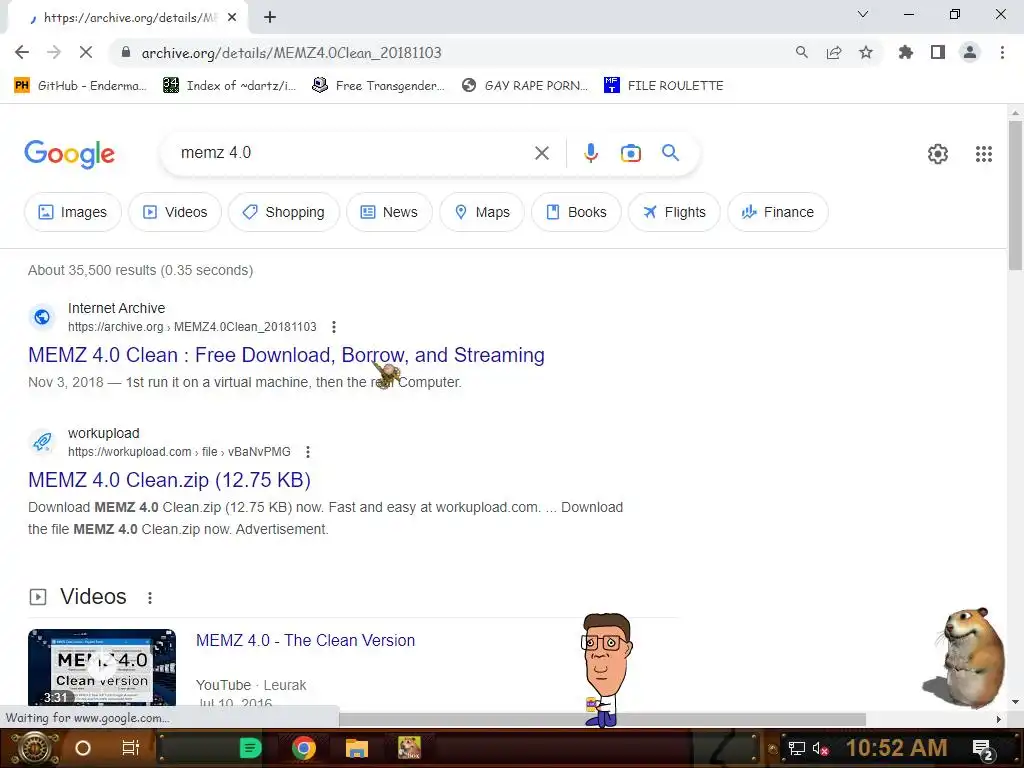This screenshot has height=768, width=1024.
Task: Toggle the browser side panel
Action: pos(938,52)
